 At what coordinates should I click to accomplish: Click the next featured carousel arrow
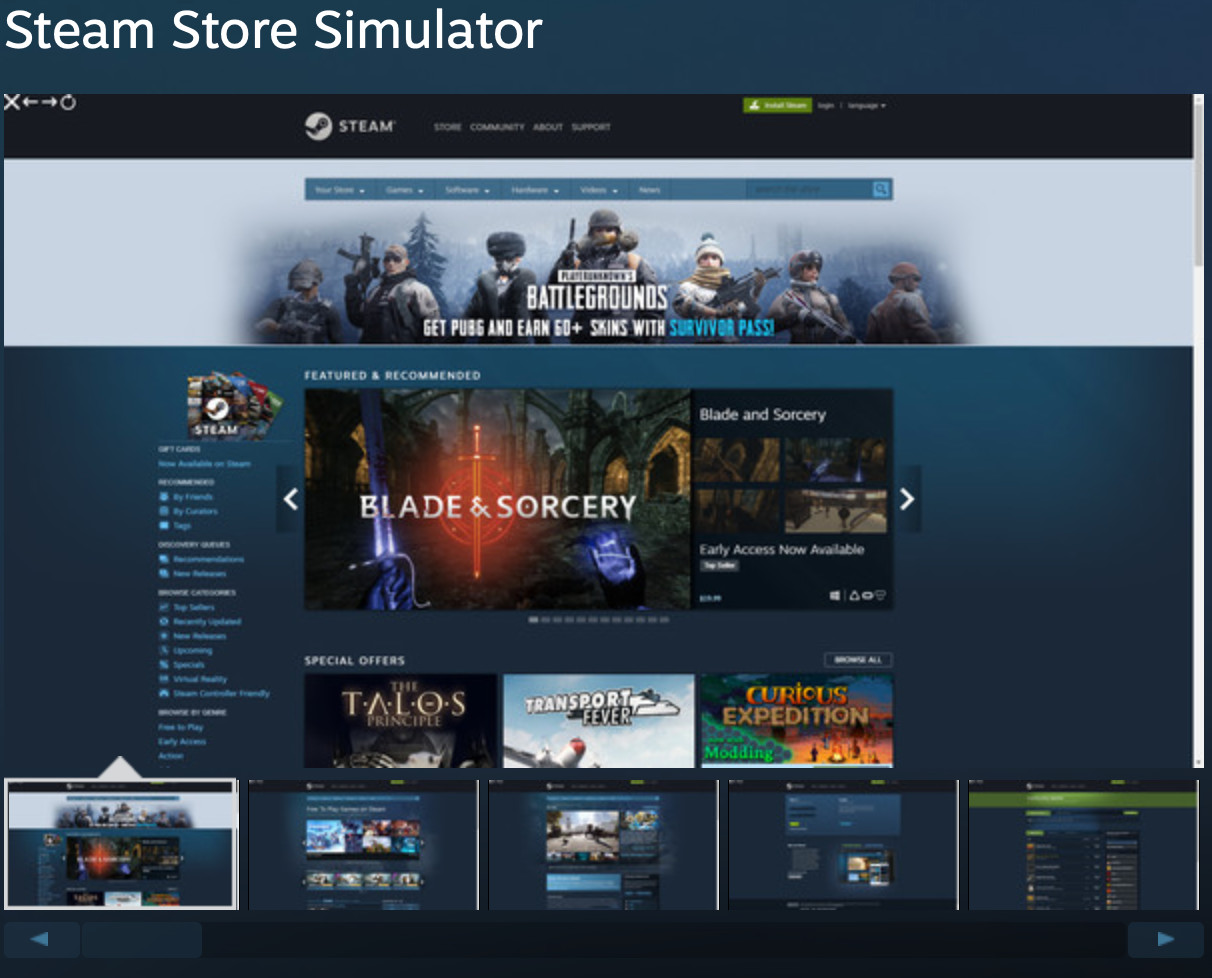(x=906, y=499)
